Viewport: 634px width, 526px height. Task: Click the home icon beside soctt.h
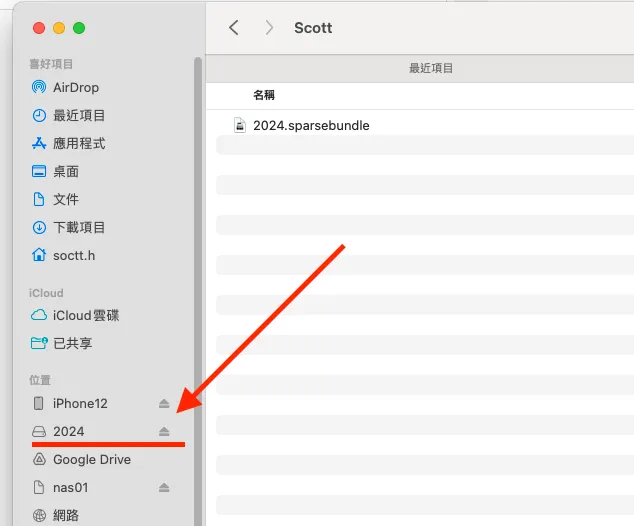(39, 255)
